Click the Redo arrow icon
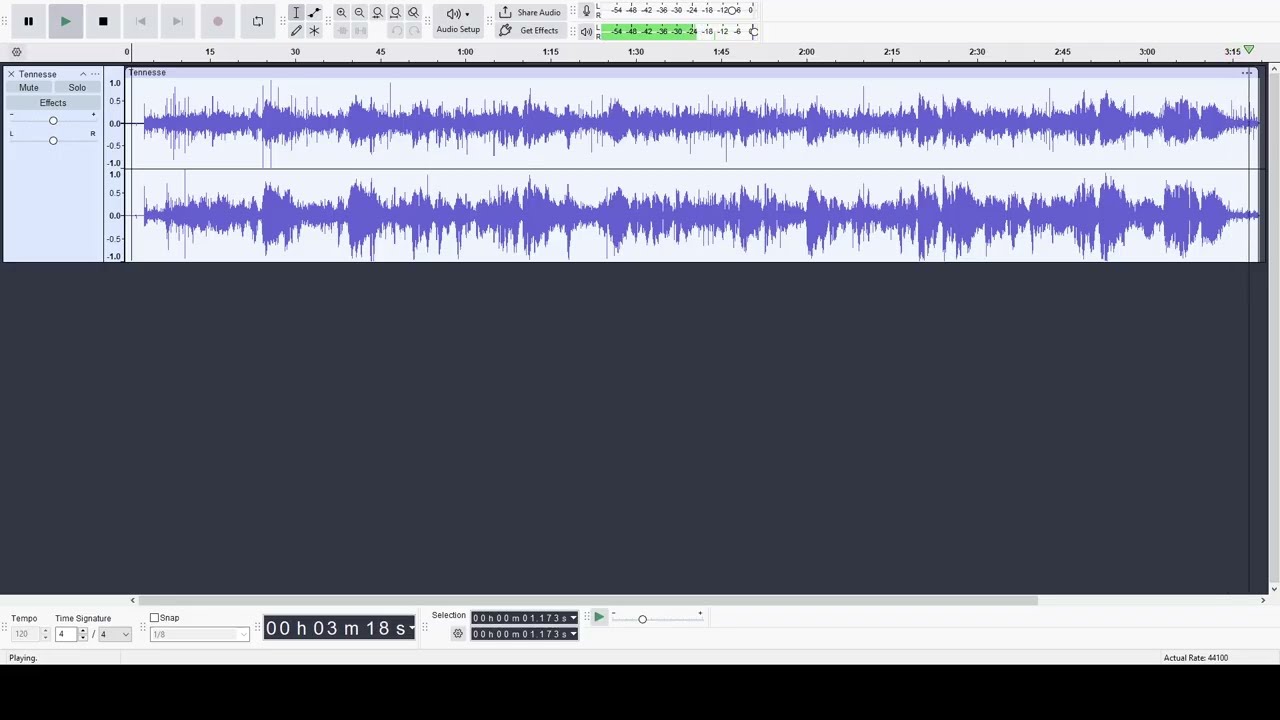Screen dimensions: 1280x720 click(413, 31)
